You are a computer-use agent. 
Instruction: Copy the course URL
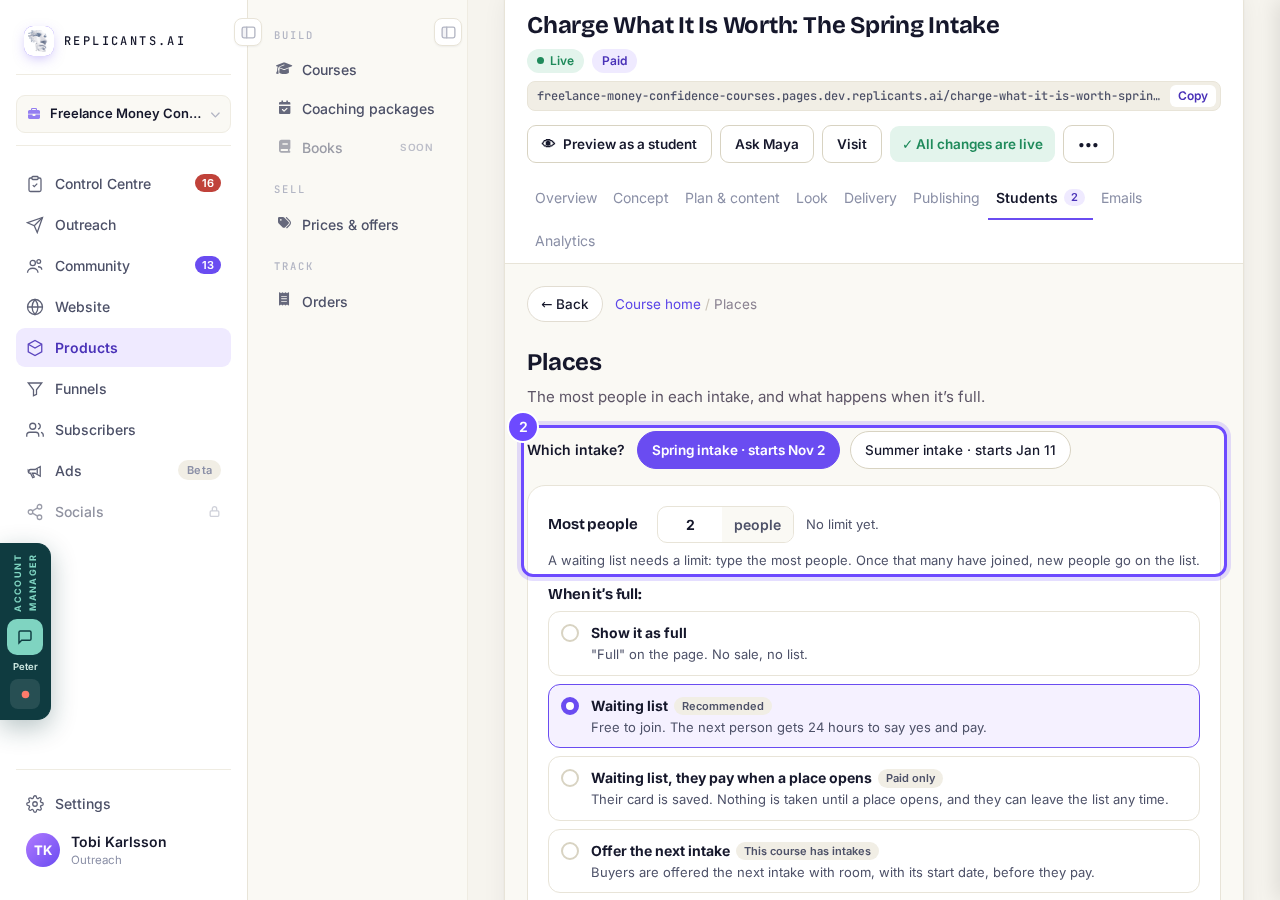tap(1193, 96)
